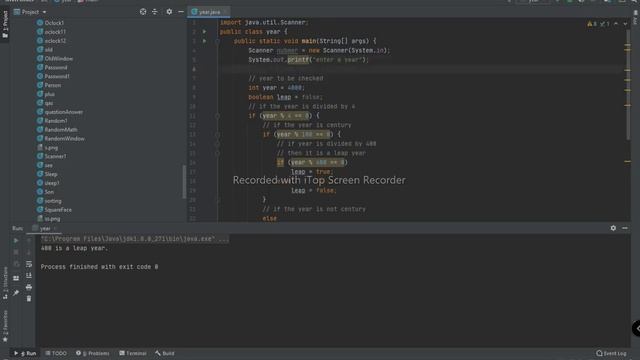Run main method from gutter arrow on line 3
The width and height of the screenshot is (640, 360).
pyautogui.click(x=204, y=41)
